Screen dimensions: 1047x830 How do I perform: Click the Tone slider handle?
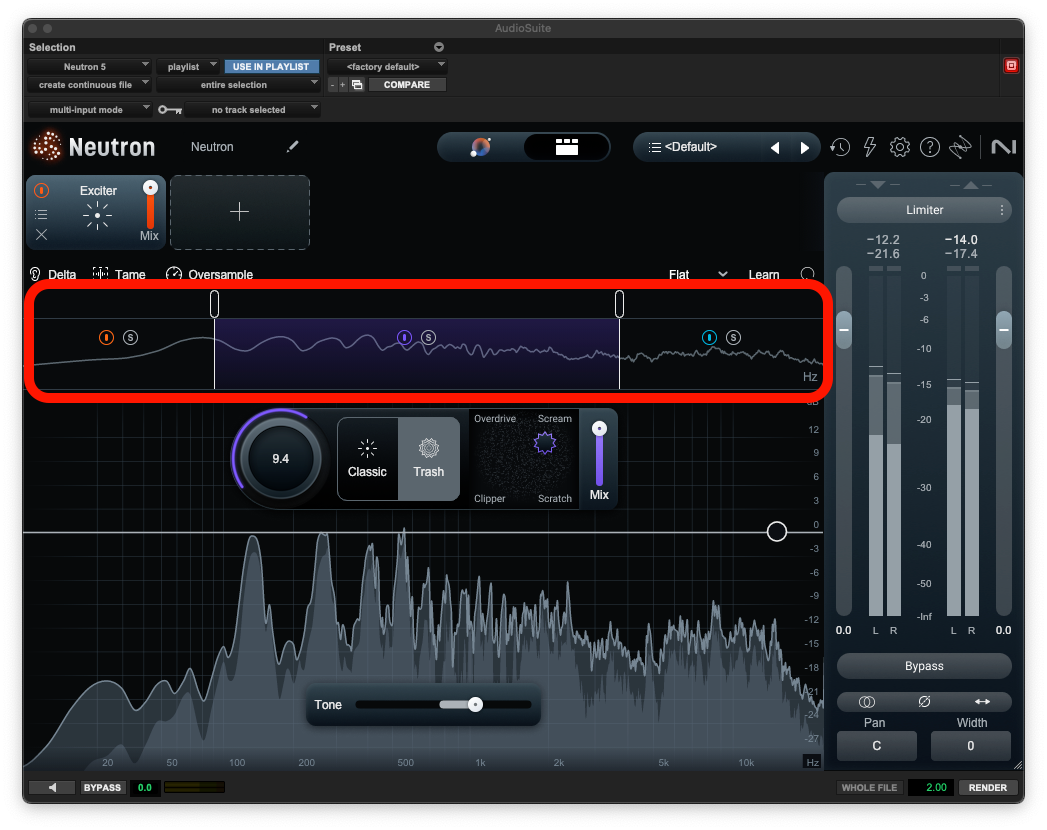coord(475,705)
